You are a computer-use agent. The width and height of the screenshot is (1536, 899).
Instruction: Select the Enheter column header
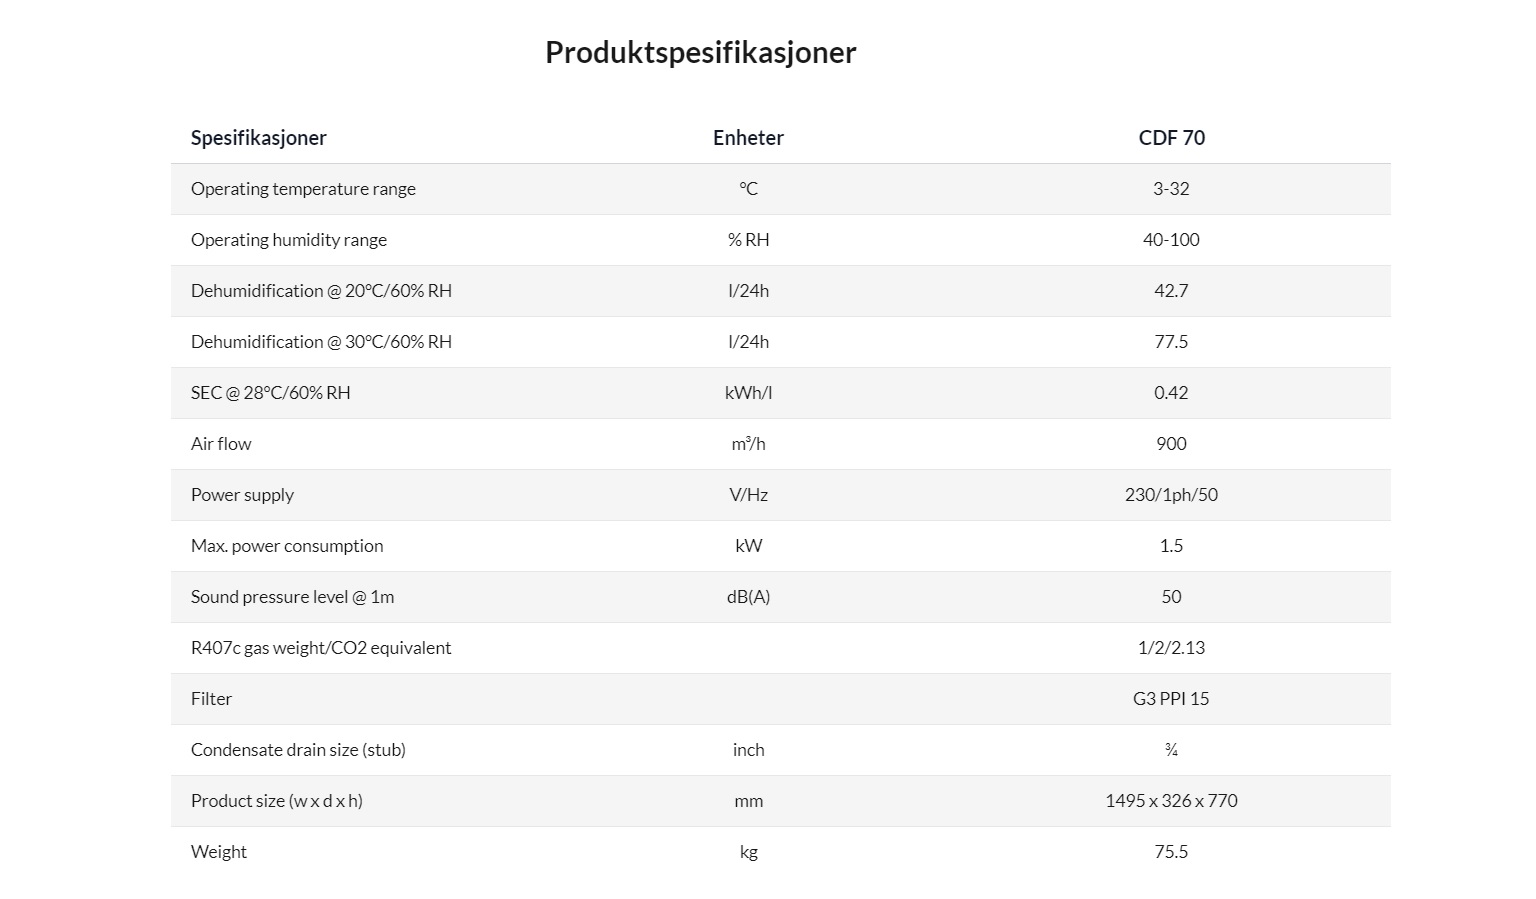tap(748, 138)
